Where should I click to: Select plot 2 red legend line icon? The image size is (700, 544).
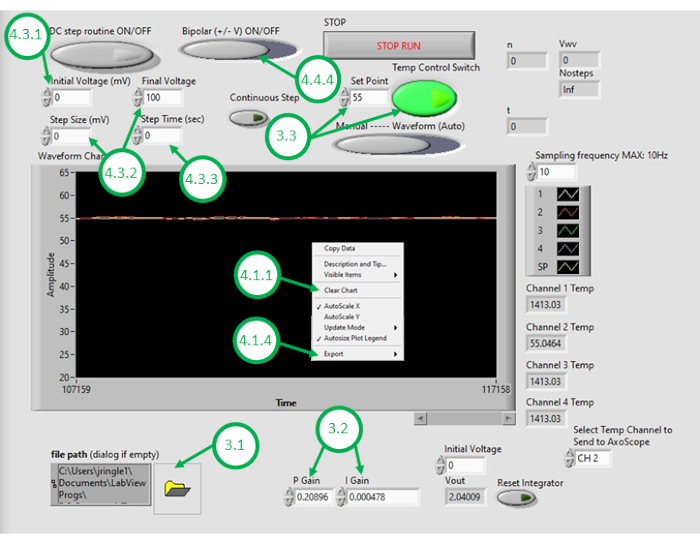(568, 212)
